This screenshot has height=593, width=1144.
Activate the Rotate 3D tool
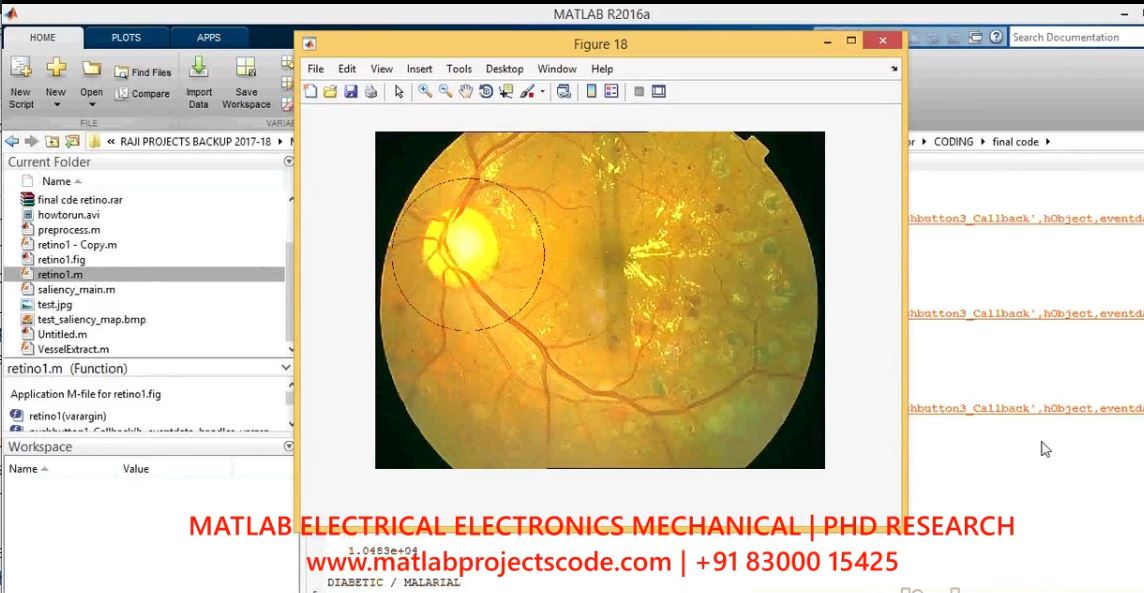click(486, 91)
